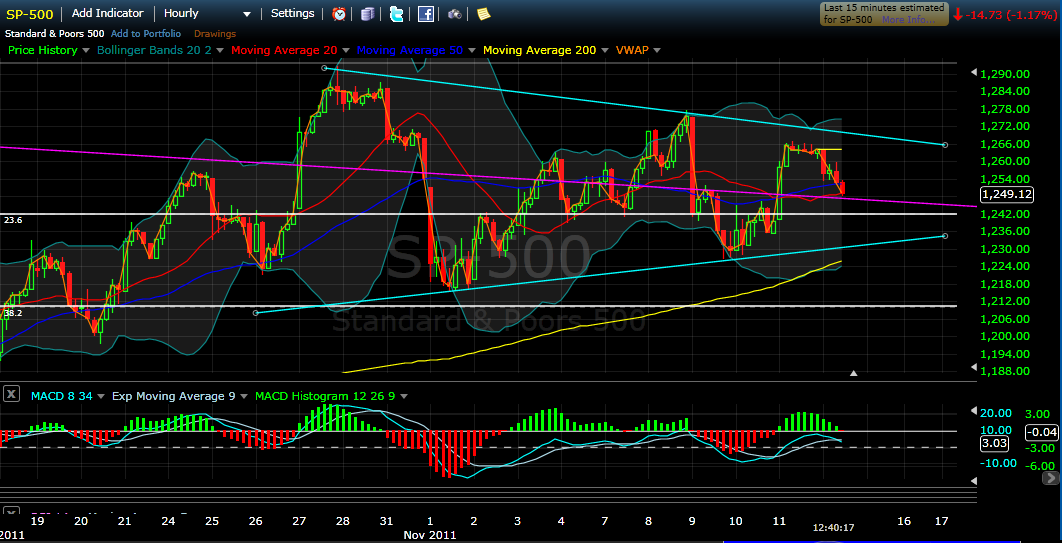Click the alarm clock alert icon
This screenshot has width=1062, height=543.
[339, 14]
